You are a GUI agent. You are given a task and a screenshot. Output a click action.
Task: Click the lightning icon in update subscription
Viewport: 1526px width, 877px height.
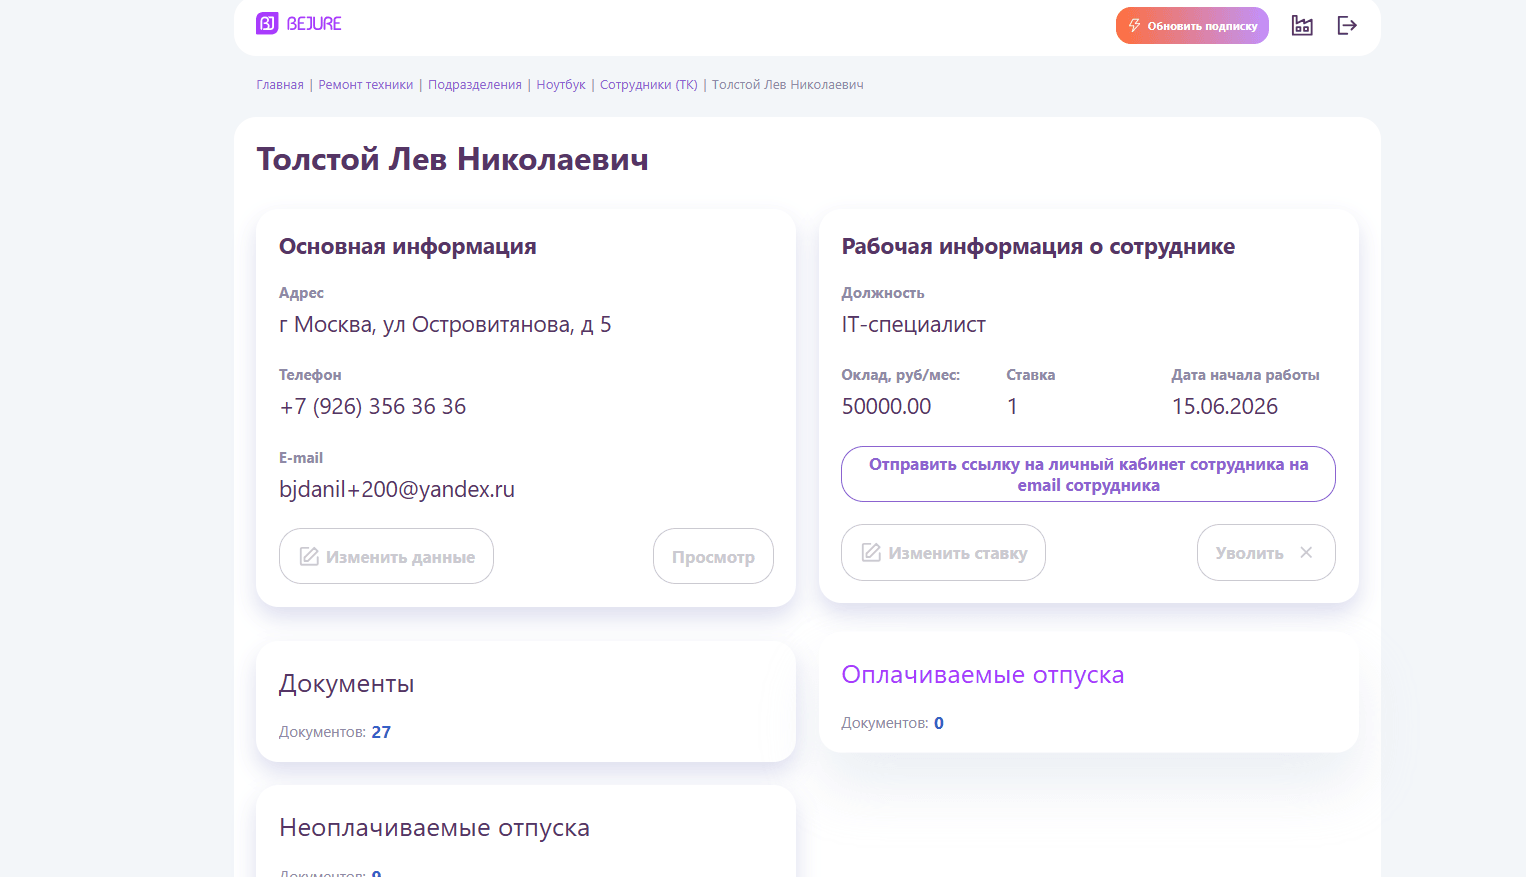pos(1134,26)
